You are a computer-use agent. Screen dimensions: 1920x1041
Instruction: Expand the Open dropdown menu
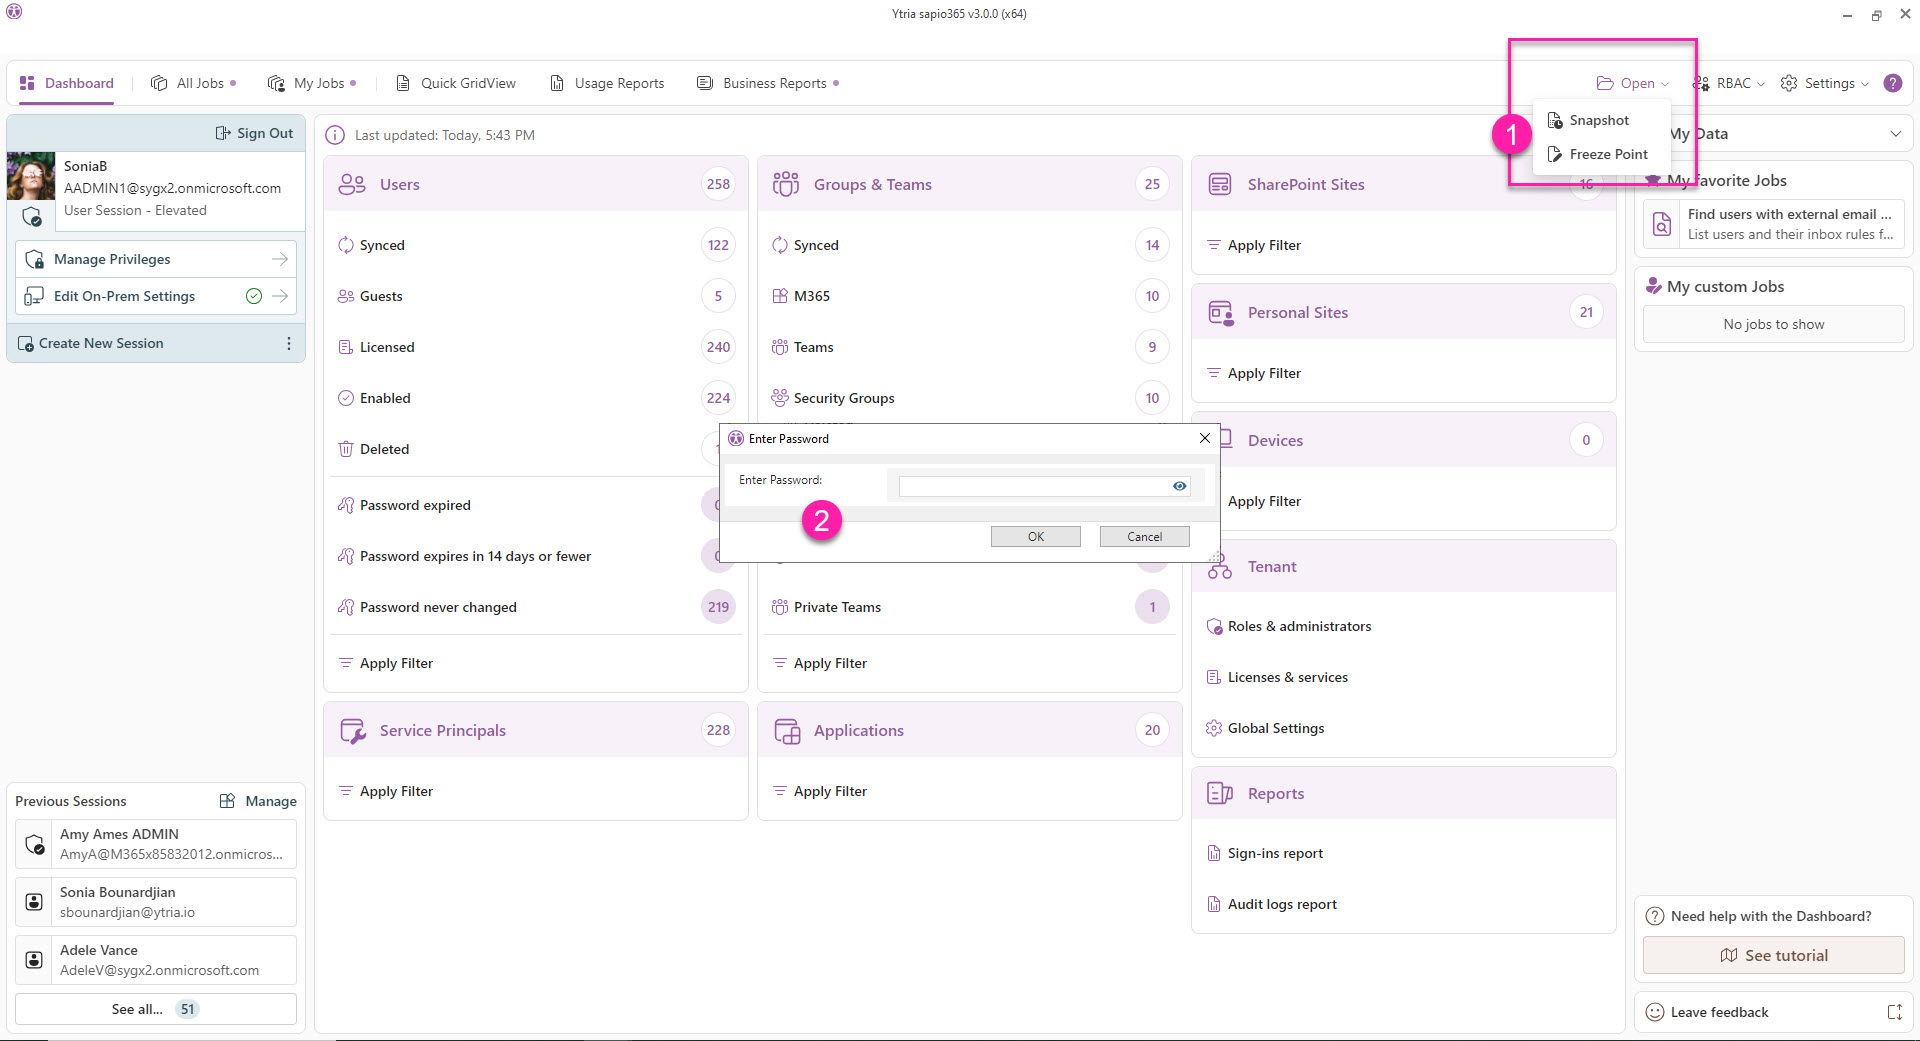click(1633, 83)
